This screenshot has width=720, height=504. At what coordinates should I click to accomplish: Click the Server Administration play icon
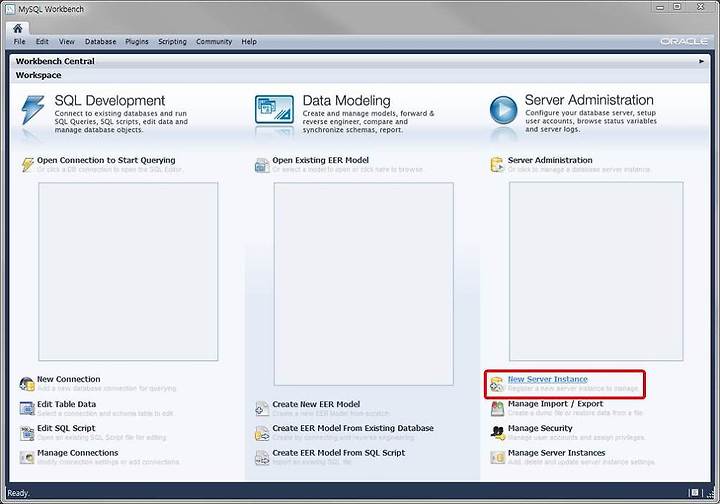pyautogui.click(x=503, y=110)
